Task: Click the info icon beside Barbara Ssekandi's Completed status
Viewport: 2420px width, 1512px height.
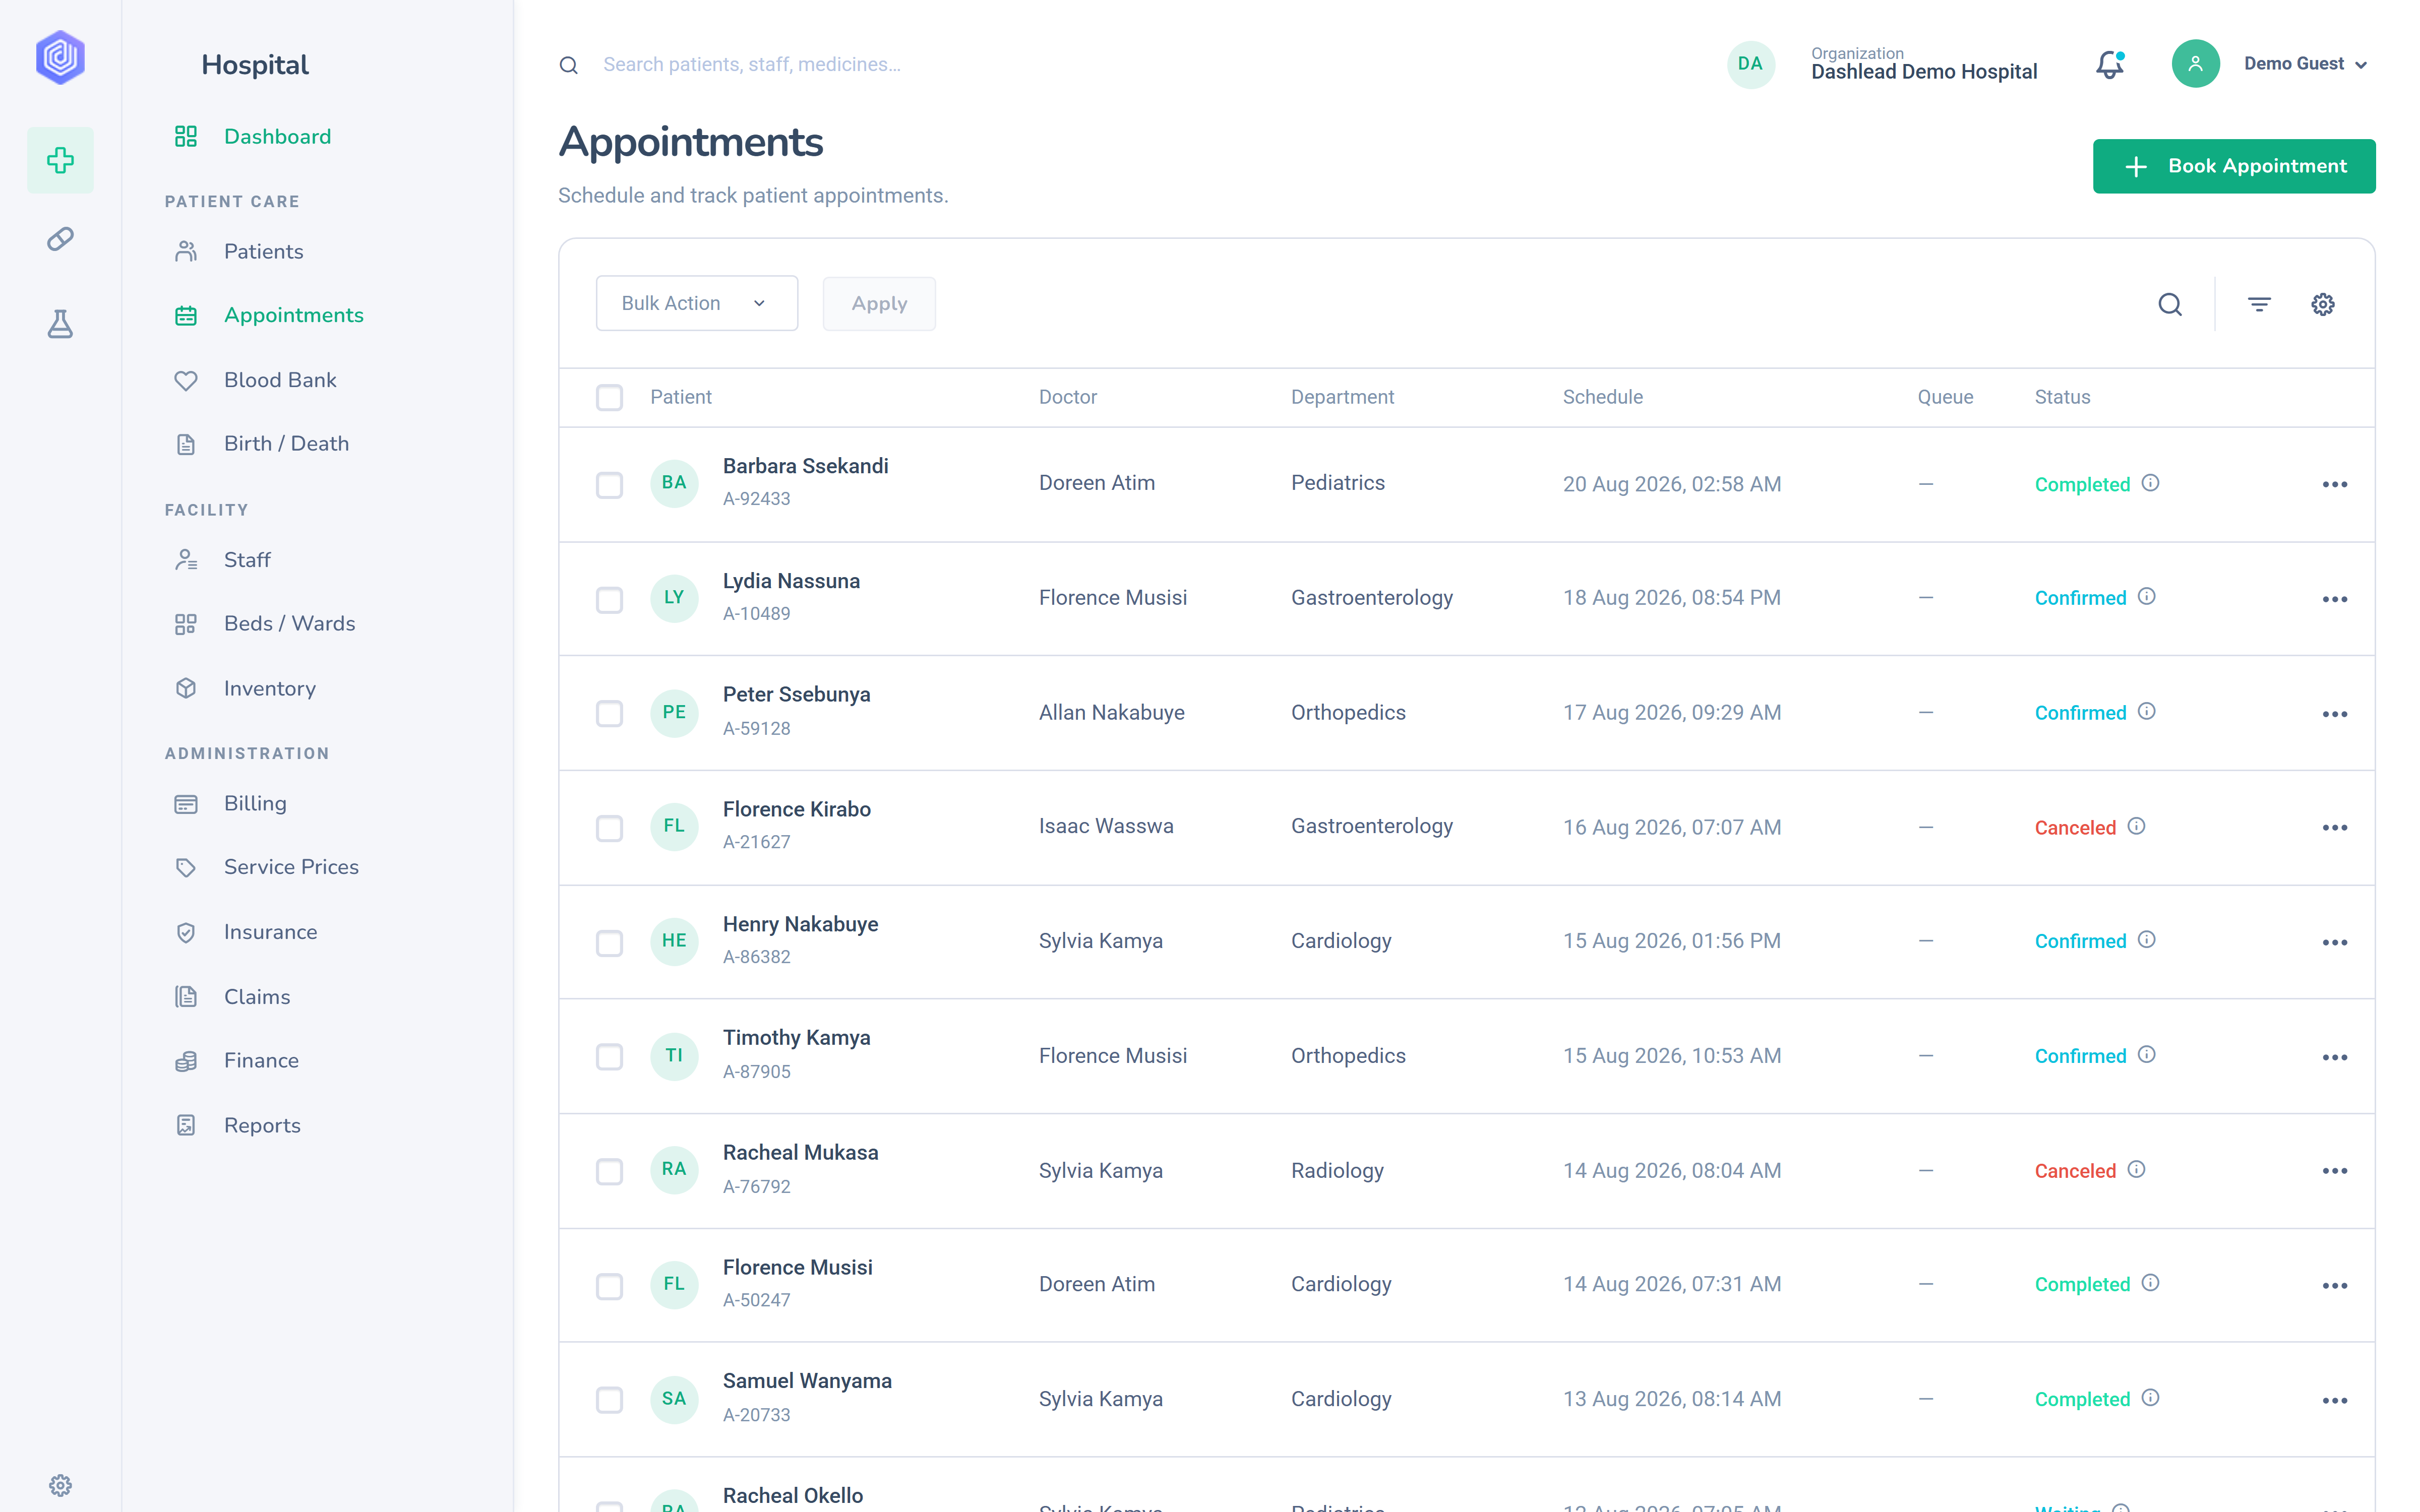Action: 2151,483
